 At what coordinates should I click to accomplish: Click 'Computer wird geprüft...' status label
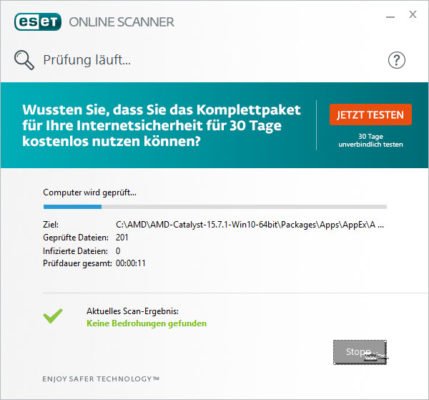pyautogui.click(x=90, y=192)
